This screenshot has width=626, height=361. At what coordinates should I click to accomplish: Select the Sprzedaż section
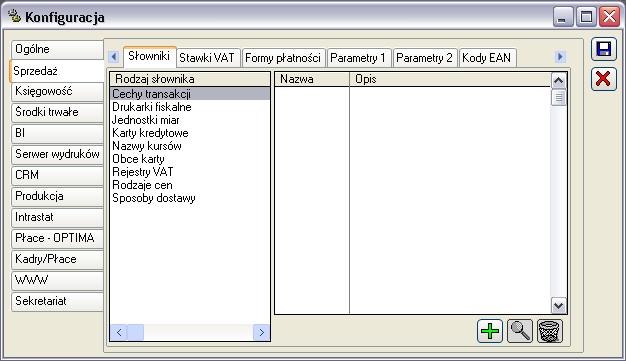(x=56, y=71)
